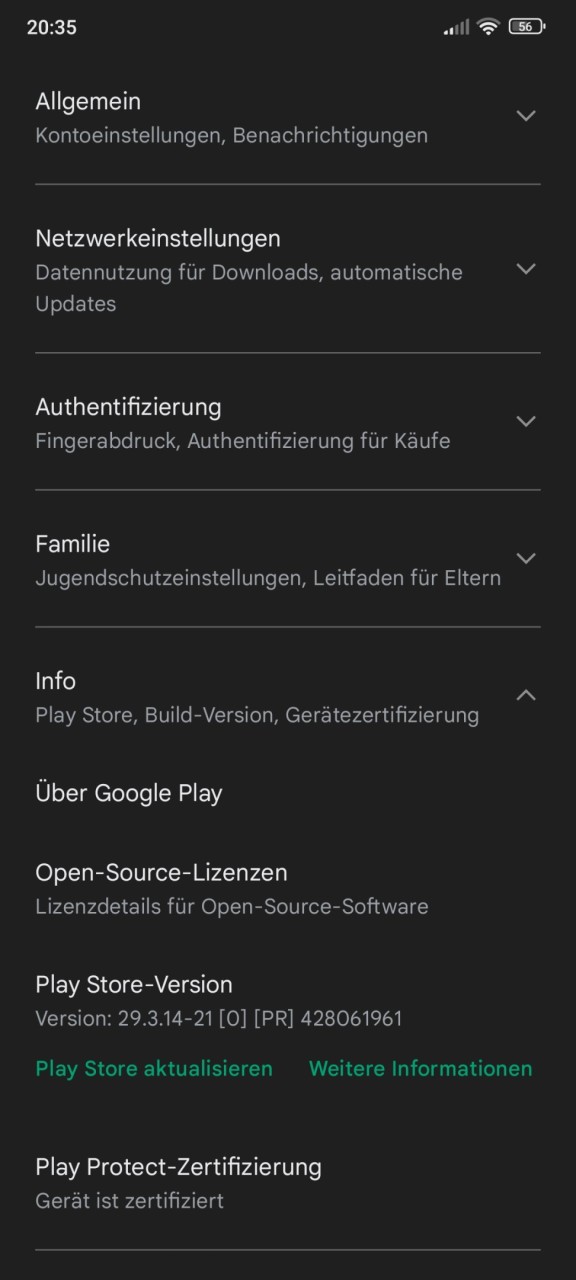
Task: Select the Netzwerkeinstellungen heading
Action: (158, 238)
